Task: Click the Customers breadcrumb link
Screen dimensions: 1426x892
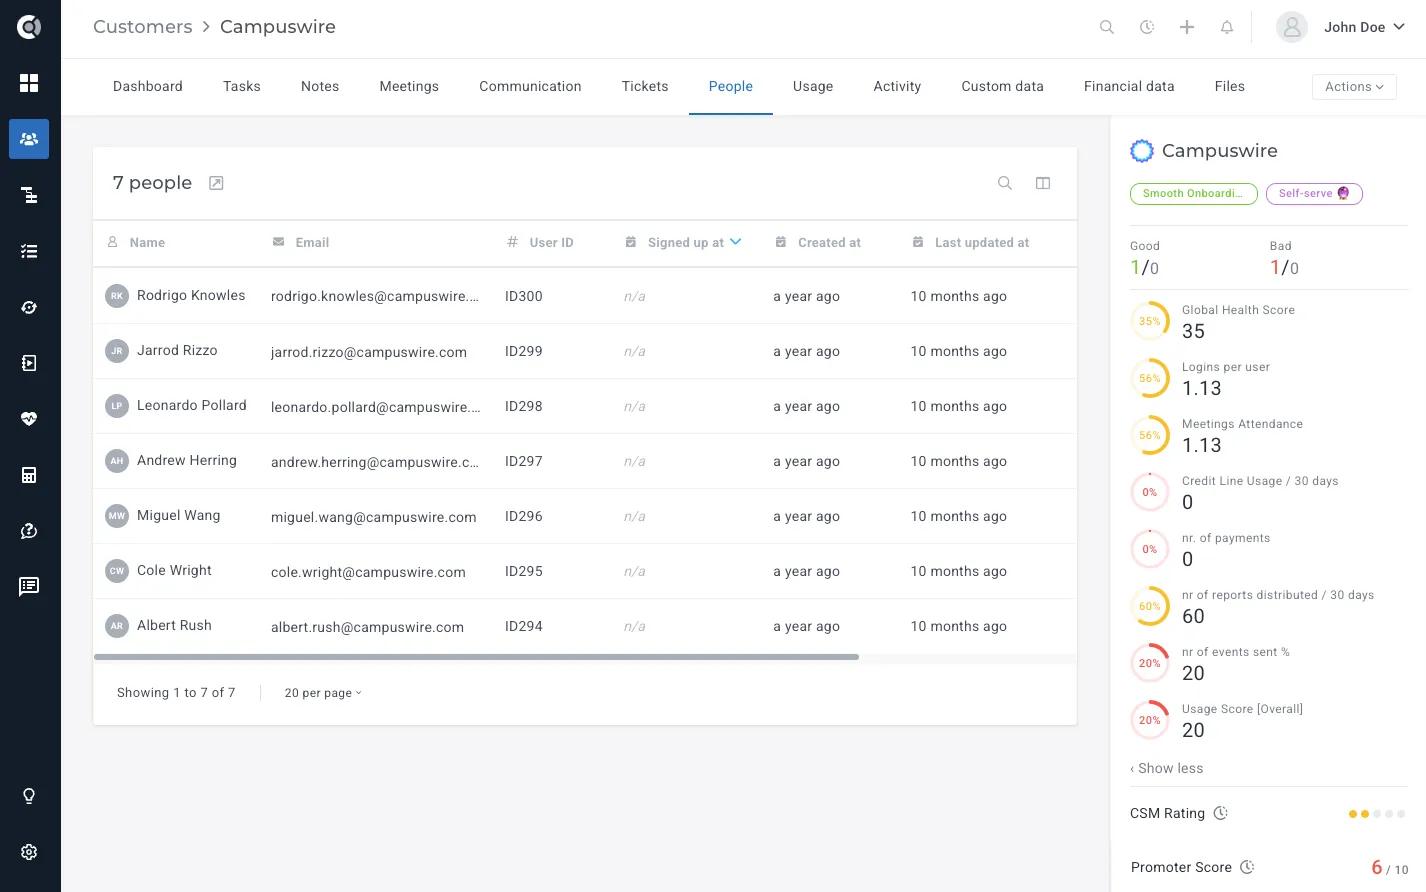Action: (143, 27)
